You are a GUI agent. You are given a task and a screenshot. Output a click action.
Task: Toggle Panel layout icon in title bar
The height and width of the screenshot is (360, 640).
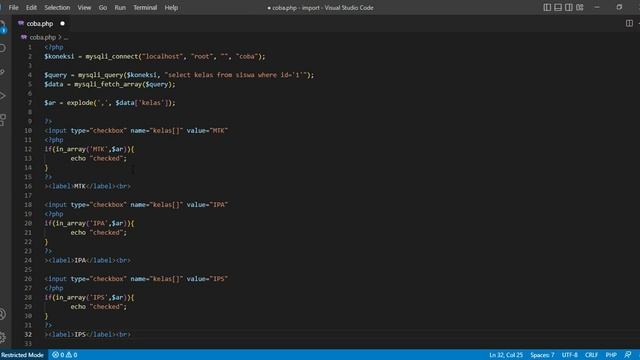(558, 7)
